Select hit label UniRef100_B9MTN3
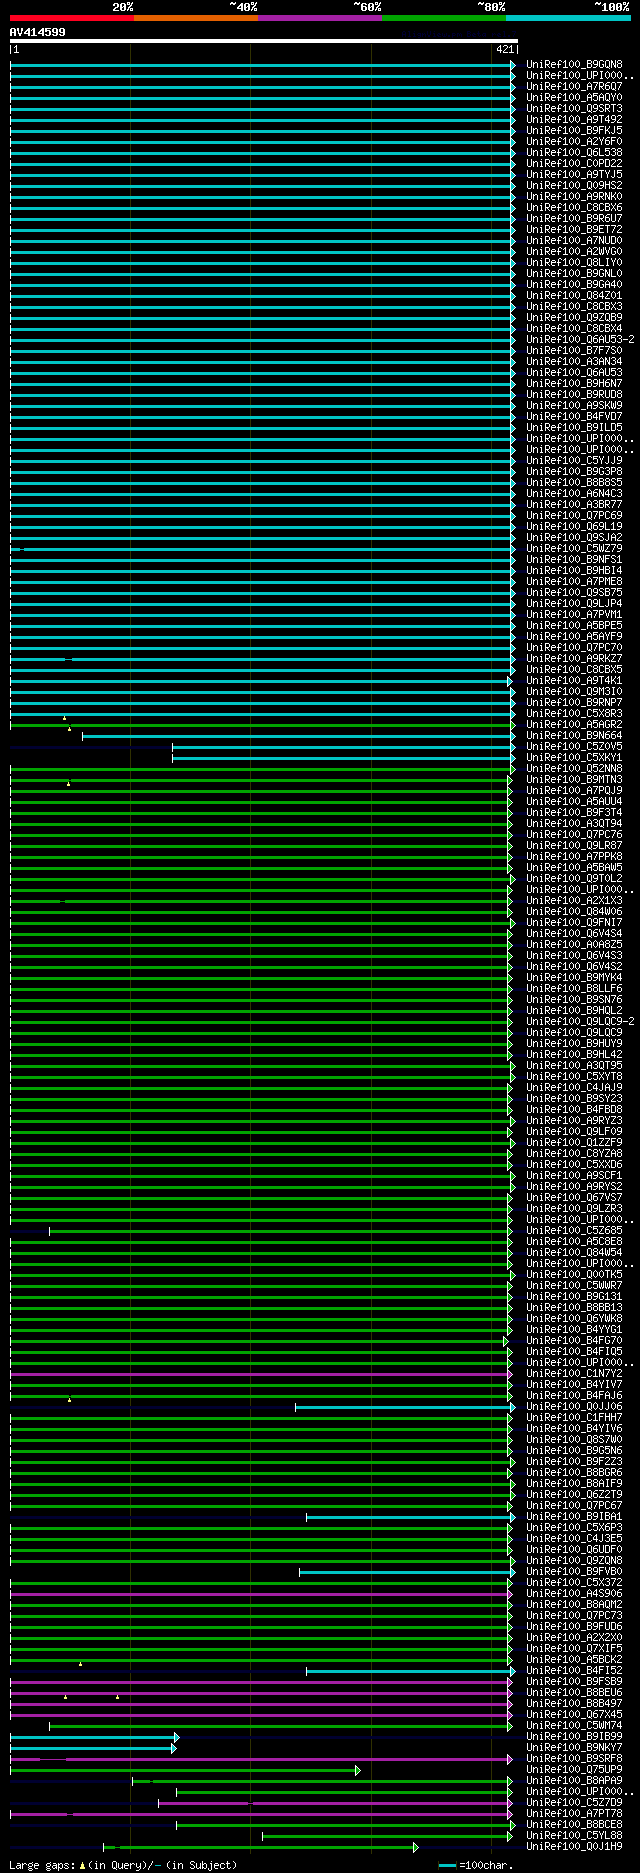 (574, 780)
